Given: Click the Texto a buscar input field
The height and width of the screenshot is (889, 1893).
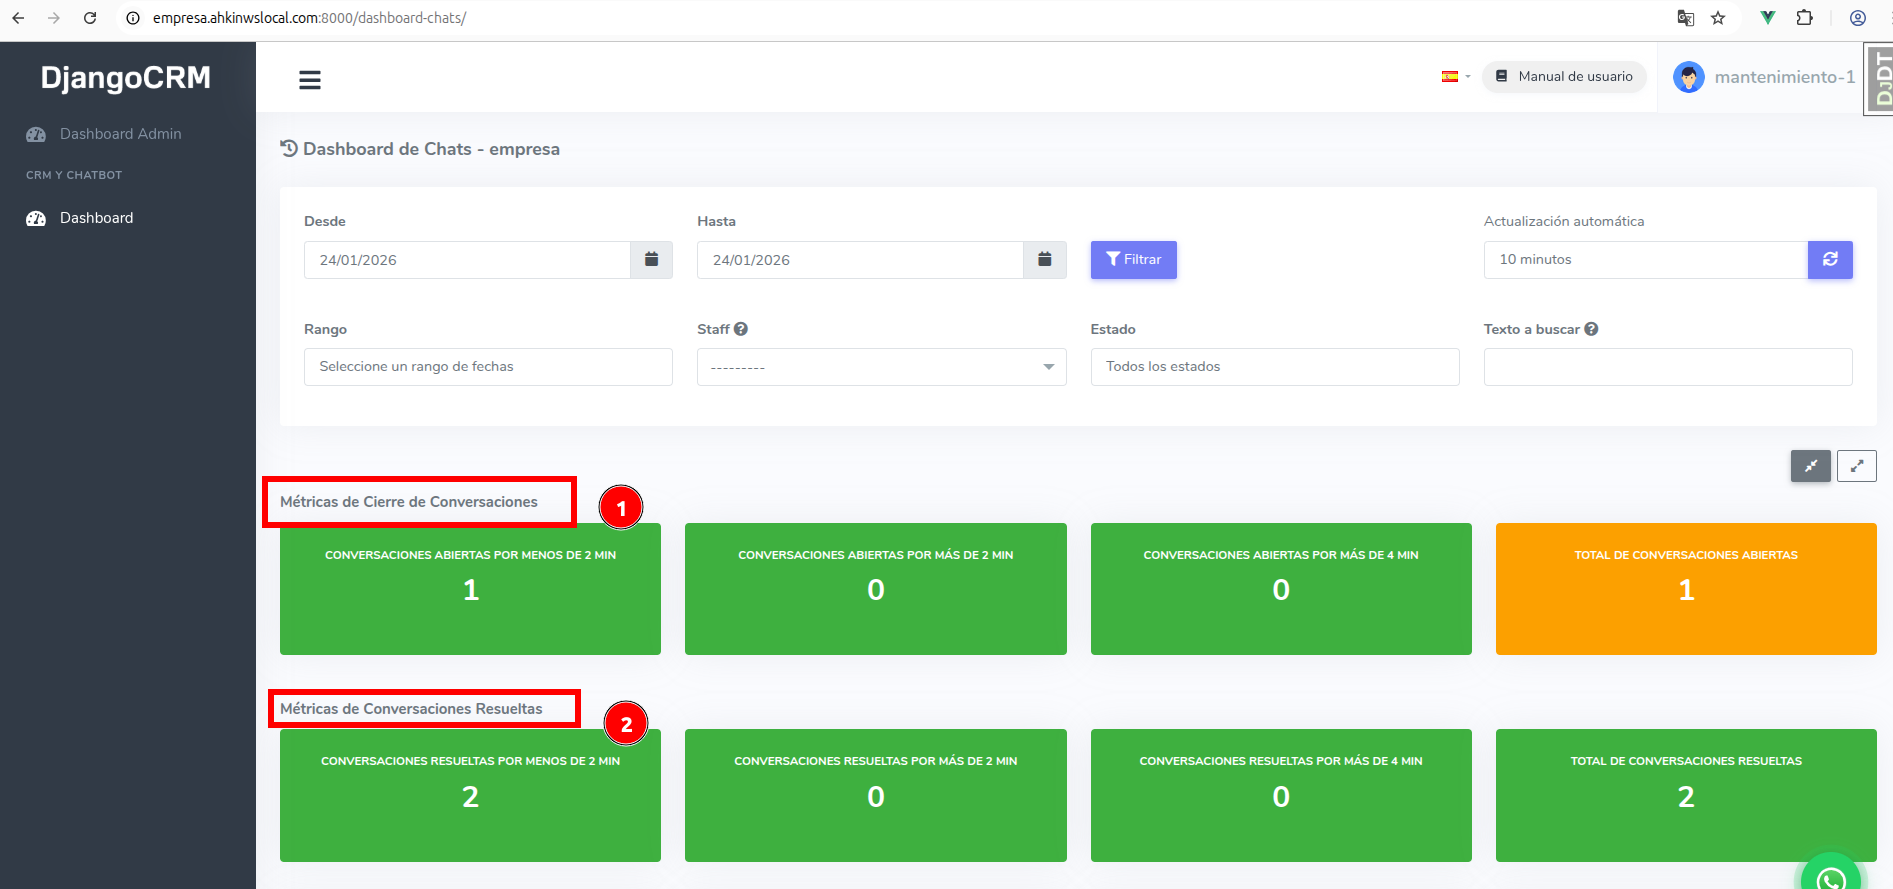Looking at the screenshot, I should (1667, 367).
